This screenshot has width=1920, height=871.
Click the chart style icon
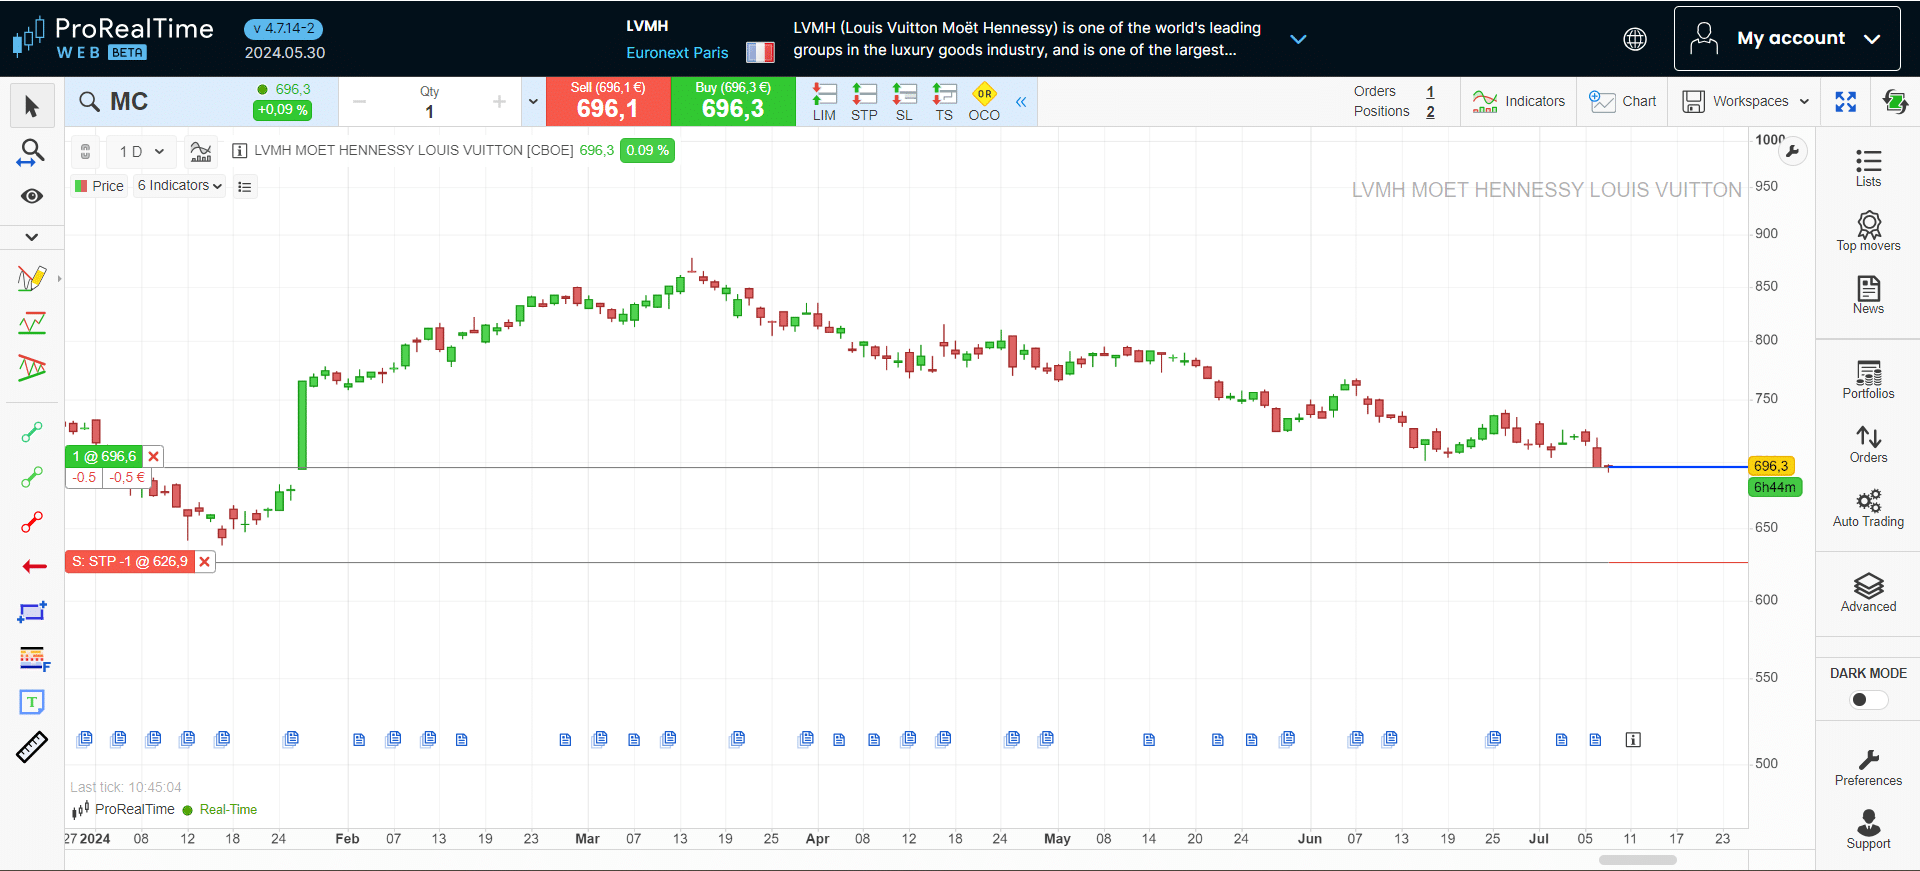(201, 151)
